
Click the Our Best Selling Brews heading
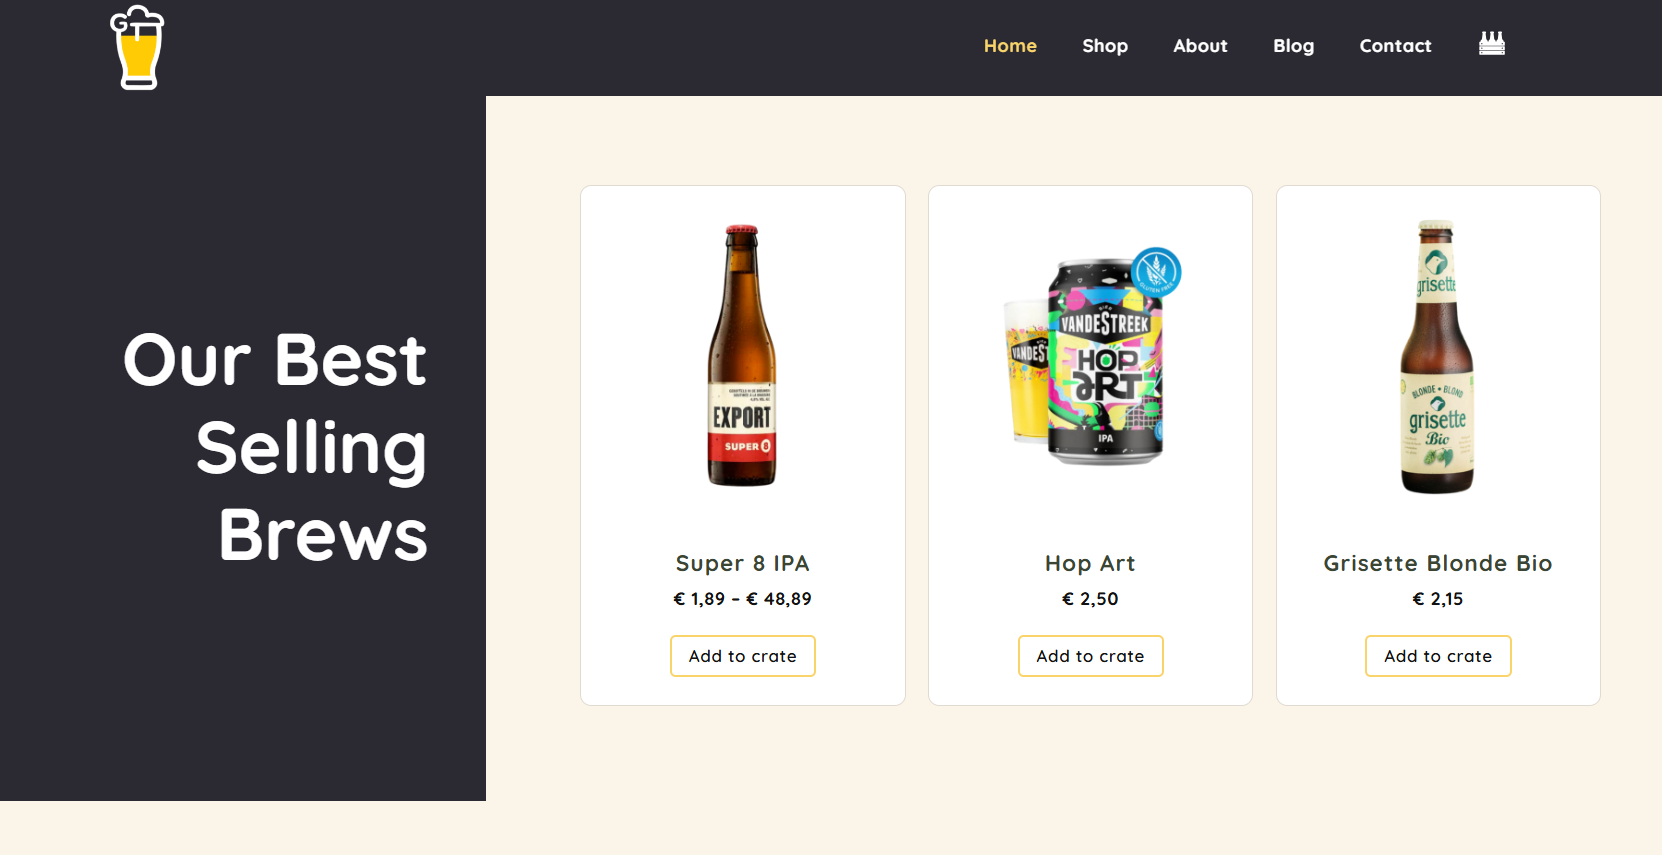click(x=275, y=447)
